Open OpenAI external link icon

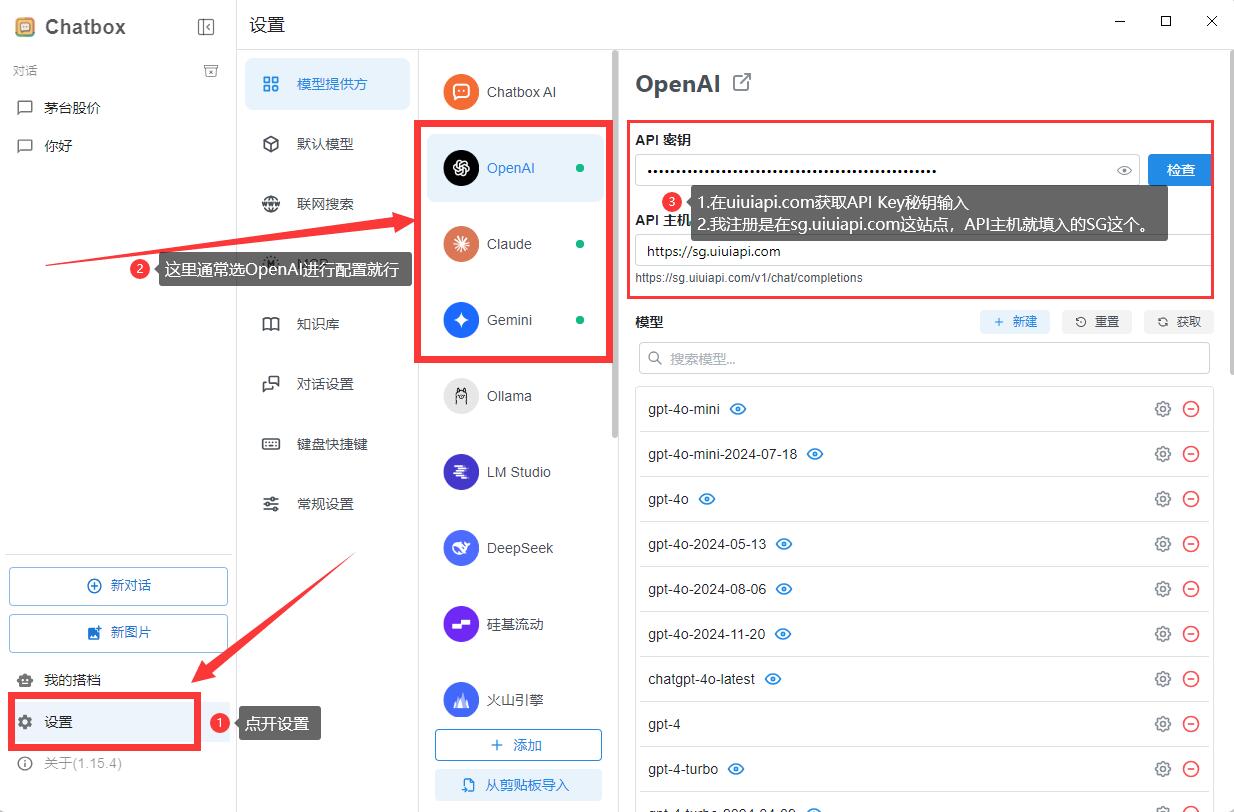click(x=742, y=83)
